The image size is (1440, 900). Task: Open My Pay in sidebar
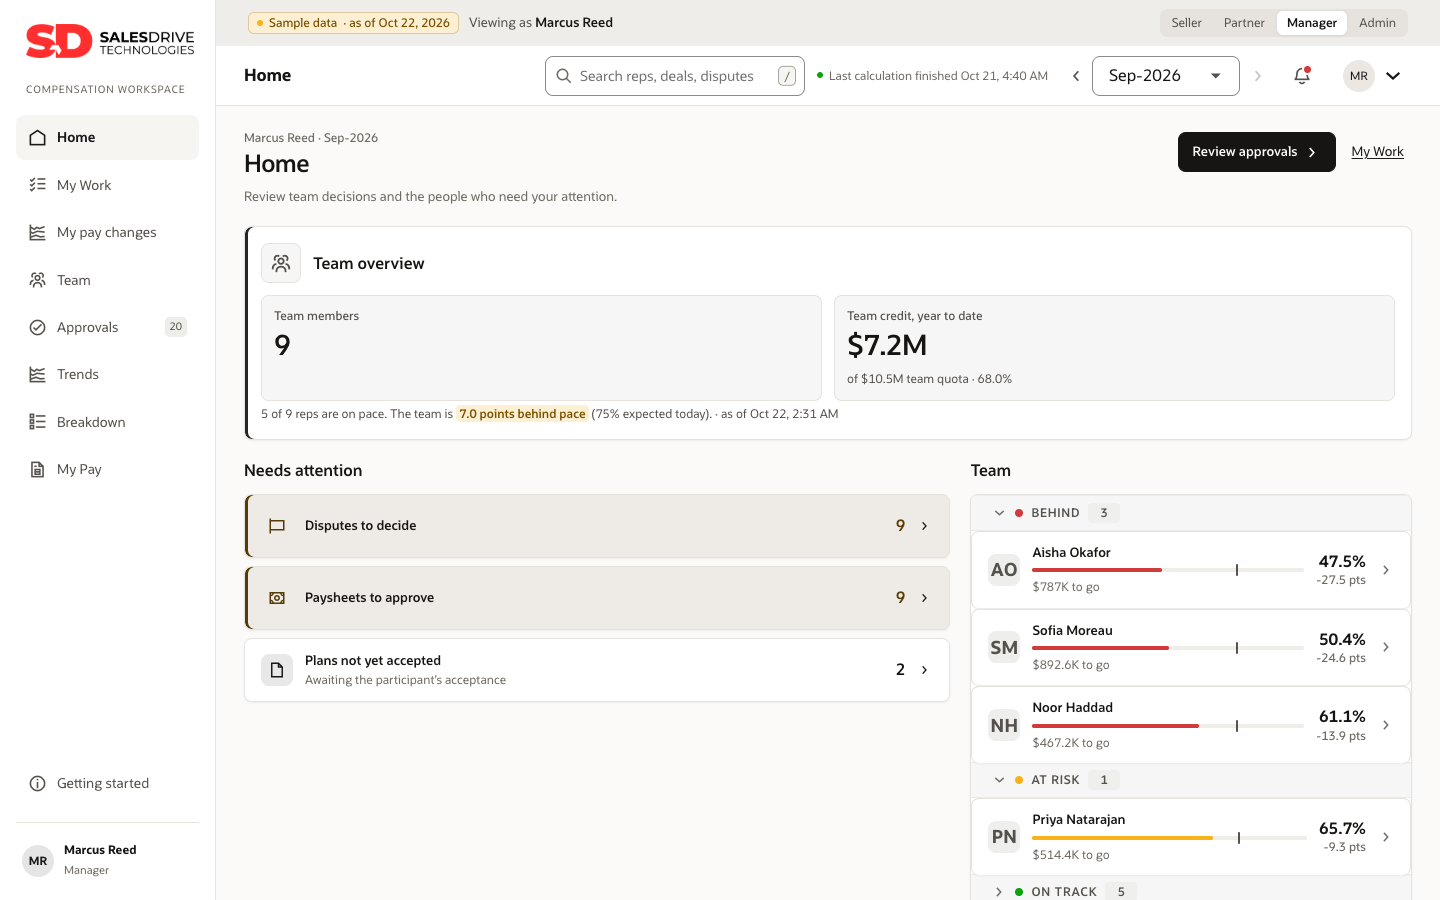[x=107, y=470]
